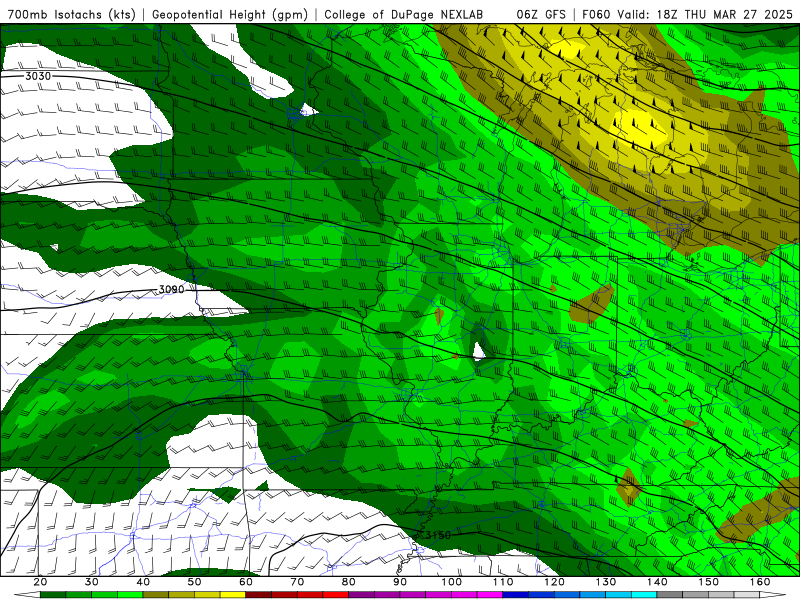Click the "06Z GFS" model run text
This screenshot has width=800, height=600.
541,14
